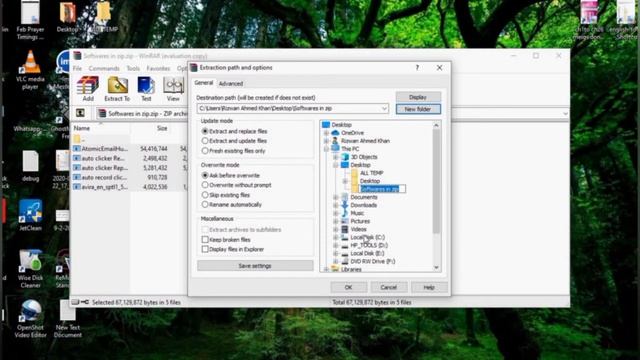Open VLC media player desktop icon
640x360 pixels.
pyautogui.click(x=30, y=69)
